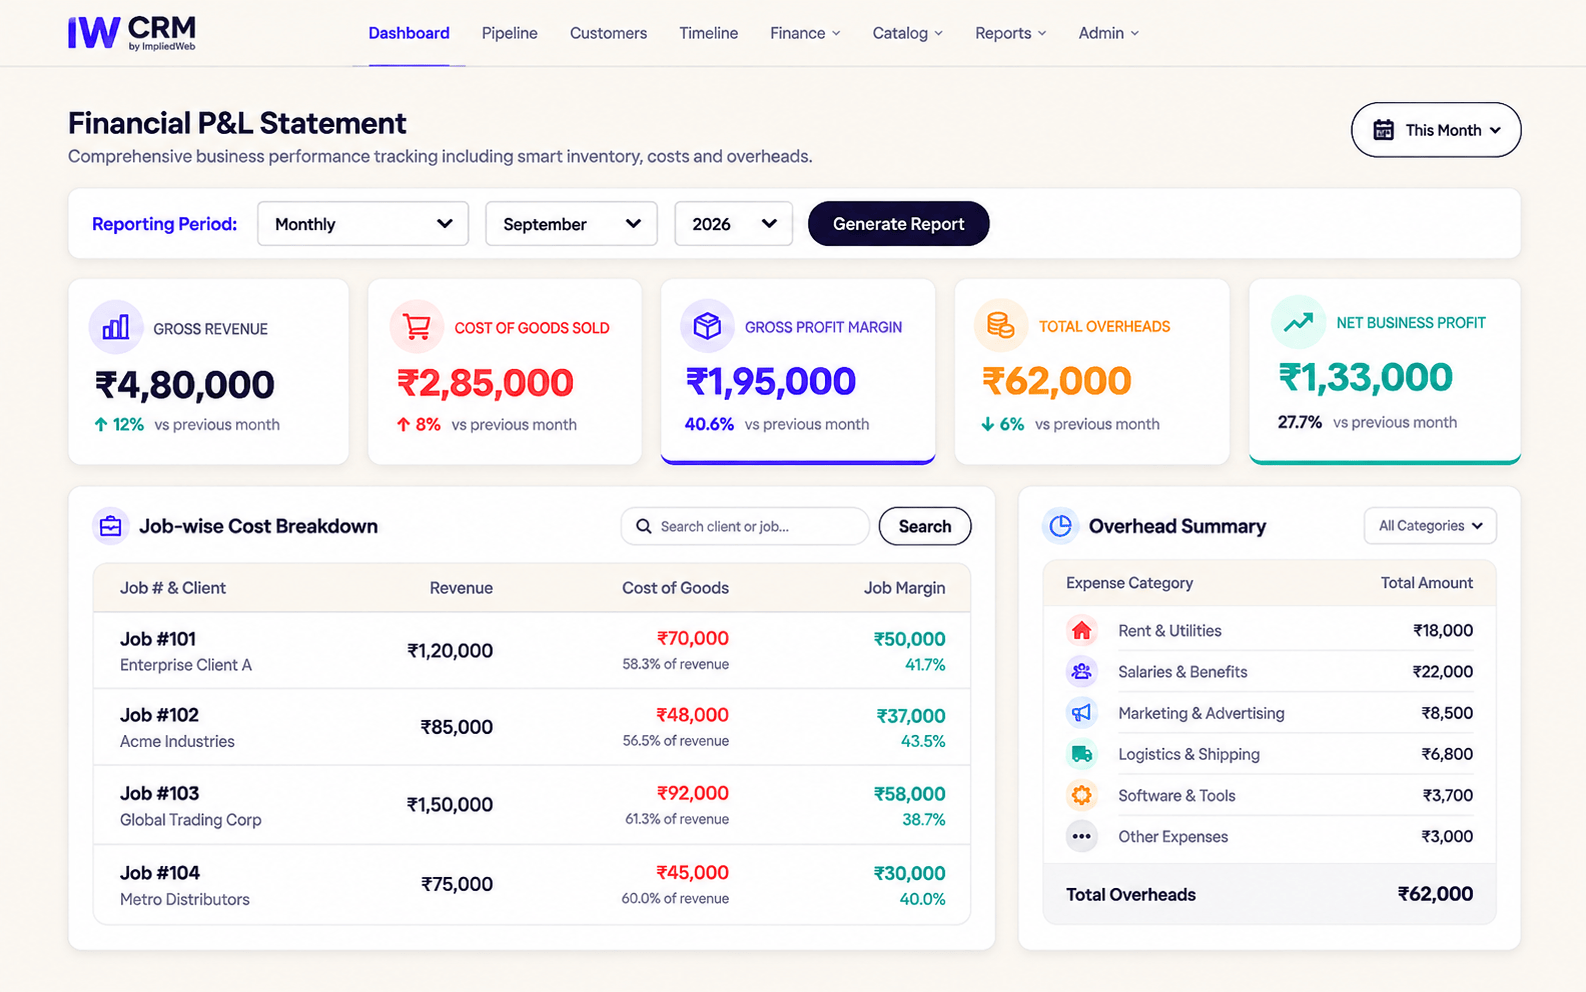Screen dimensions: 1586x992
Task: Open the All Categories filter dropdown
Action: pos(1430,526)
